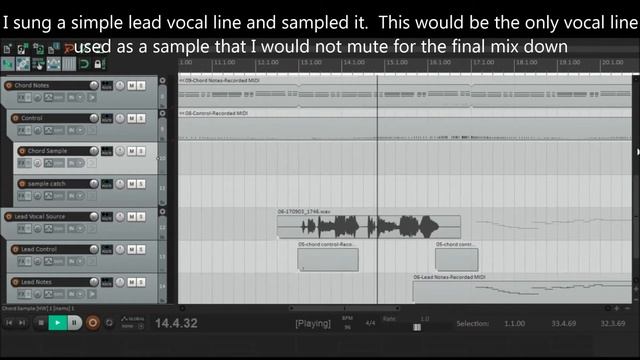Mute the Lead Notes track
The width and height of the screenshot is (640, 360).
tap(131, 282)
